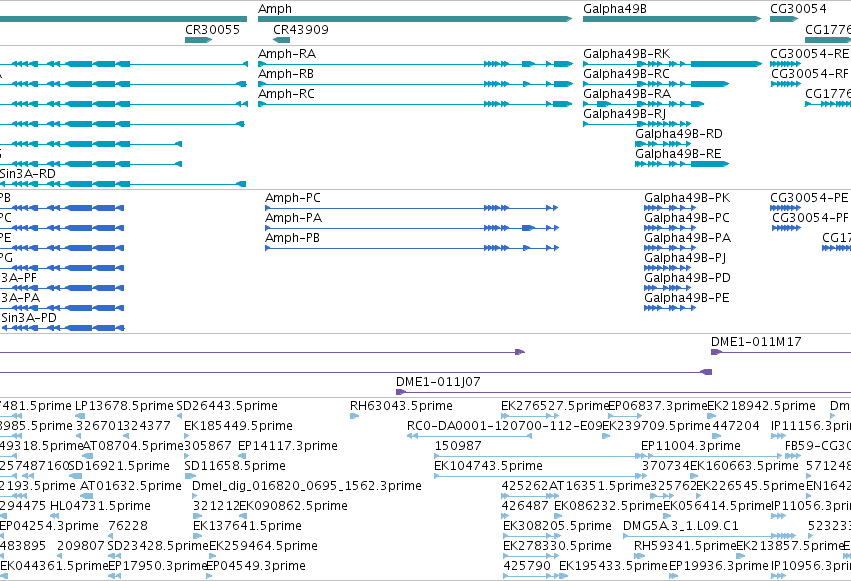
Task: Select the Galpha49B-RJ transcript
Action: pyautogui.click(x=637, y=124)
